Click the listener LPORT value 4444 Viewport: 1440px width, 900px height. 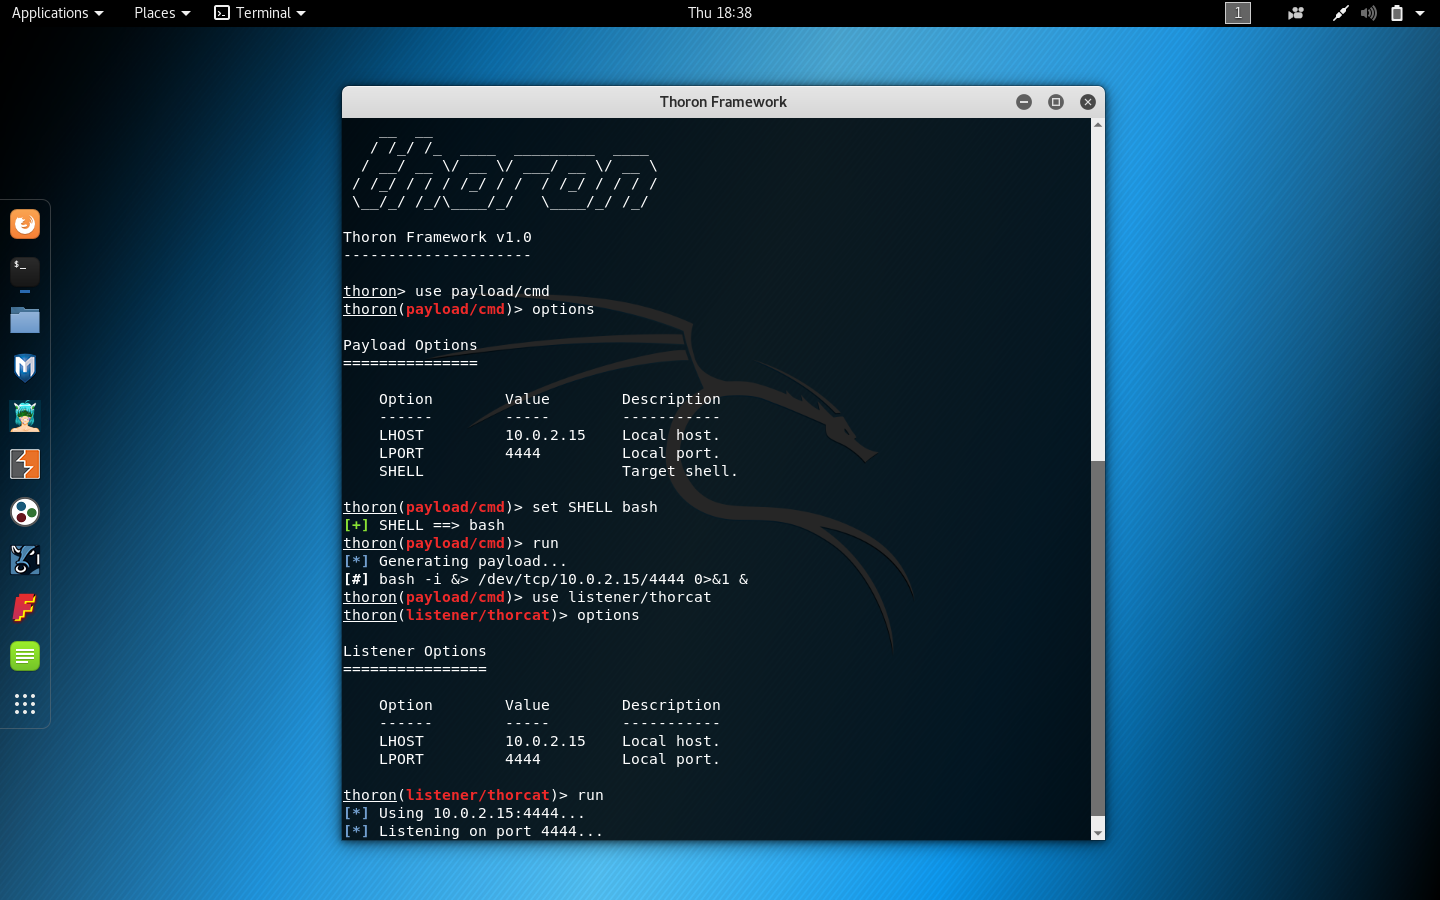point(523,759)
